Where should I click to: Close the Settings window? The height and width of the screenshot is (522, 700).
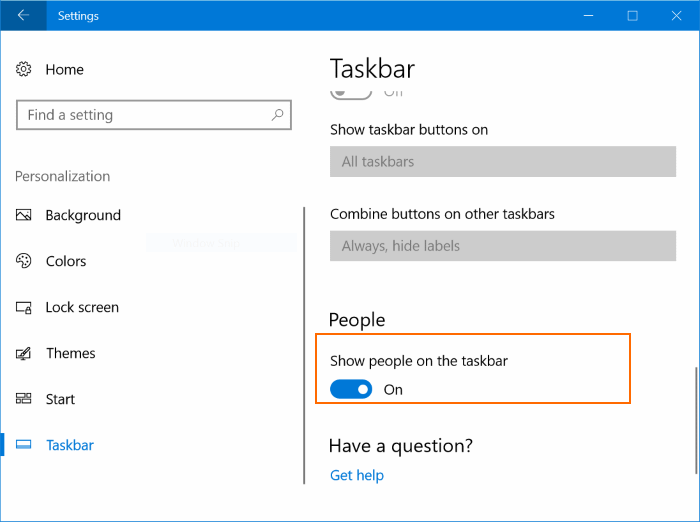[x=676, y=16]
